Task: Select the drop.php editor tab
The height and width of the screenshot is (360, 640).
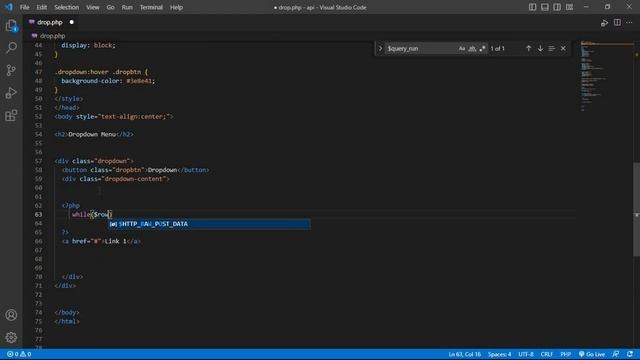Action: 50,22
